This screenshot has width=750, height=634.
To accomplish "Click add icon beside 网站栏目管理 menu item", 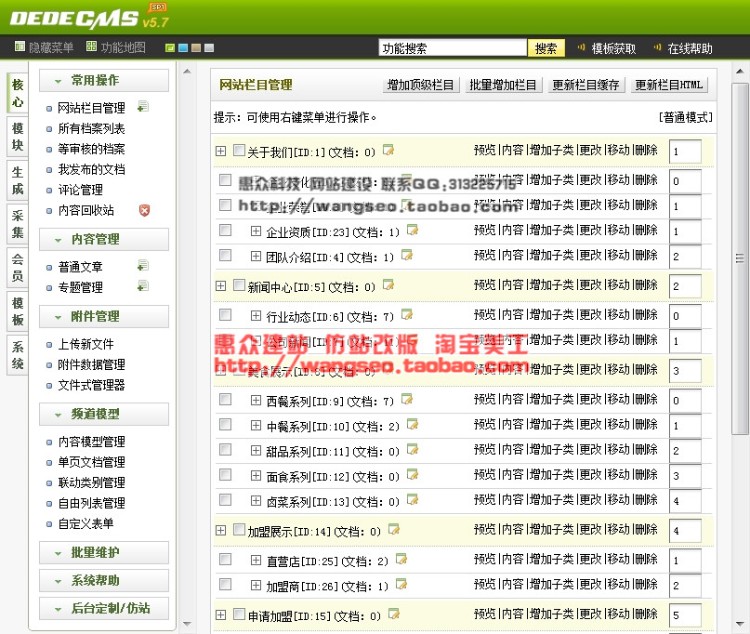I will tap(143, 106).
